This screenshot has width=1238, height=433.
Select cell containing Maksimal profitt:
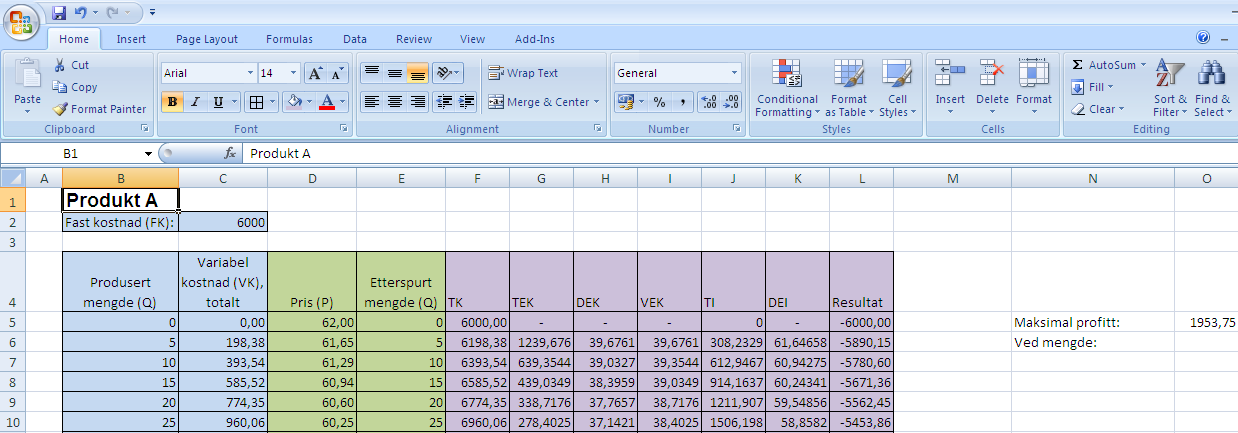pos(1093,322)
